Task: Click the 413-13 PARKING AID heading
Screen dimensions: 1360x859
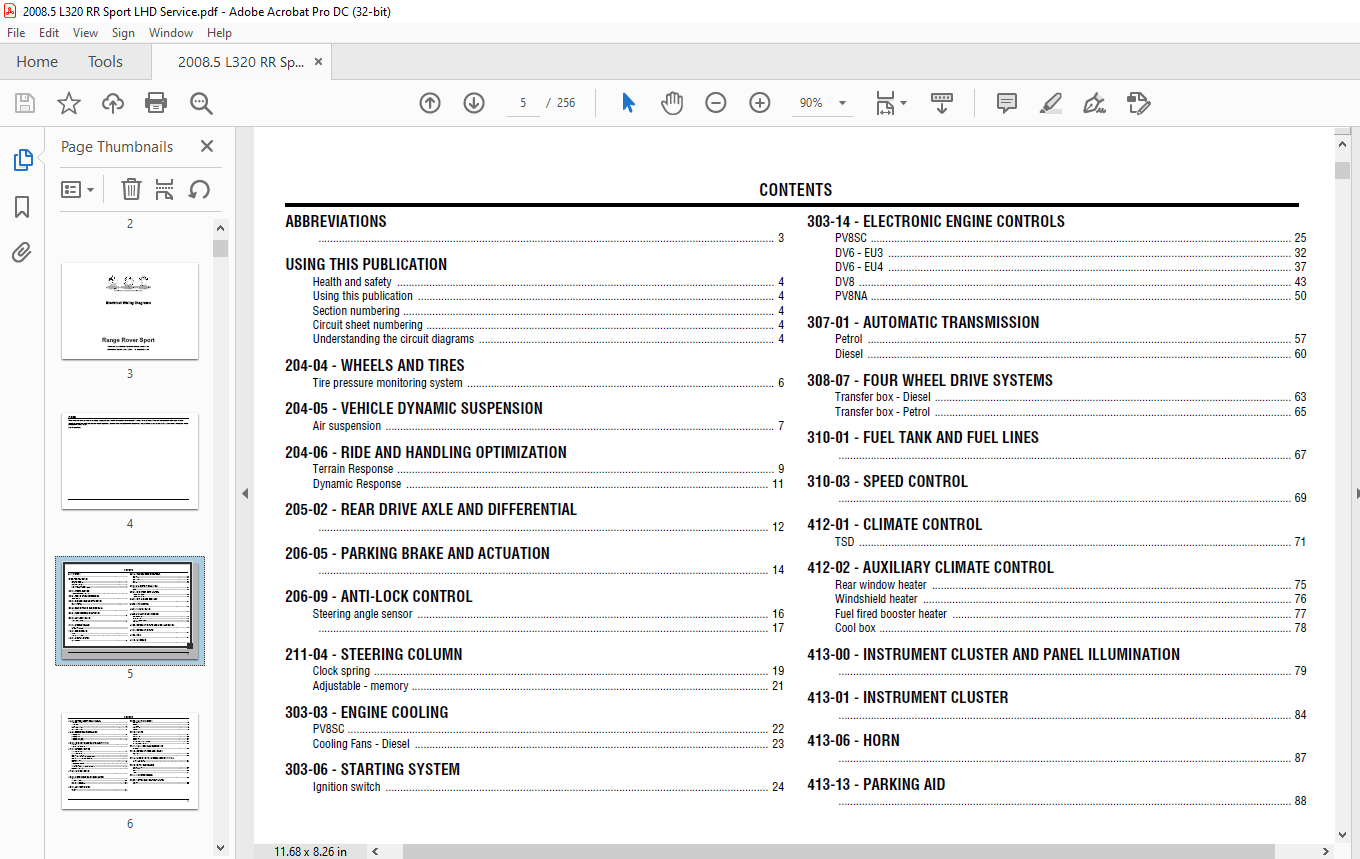Action: [x=876, y=785]
